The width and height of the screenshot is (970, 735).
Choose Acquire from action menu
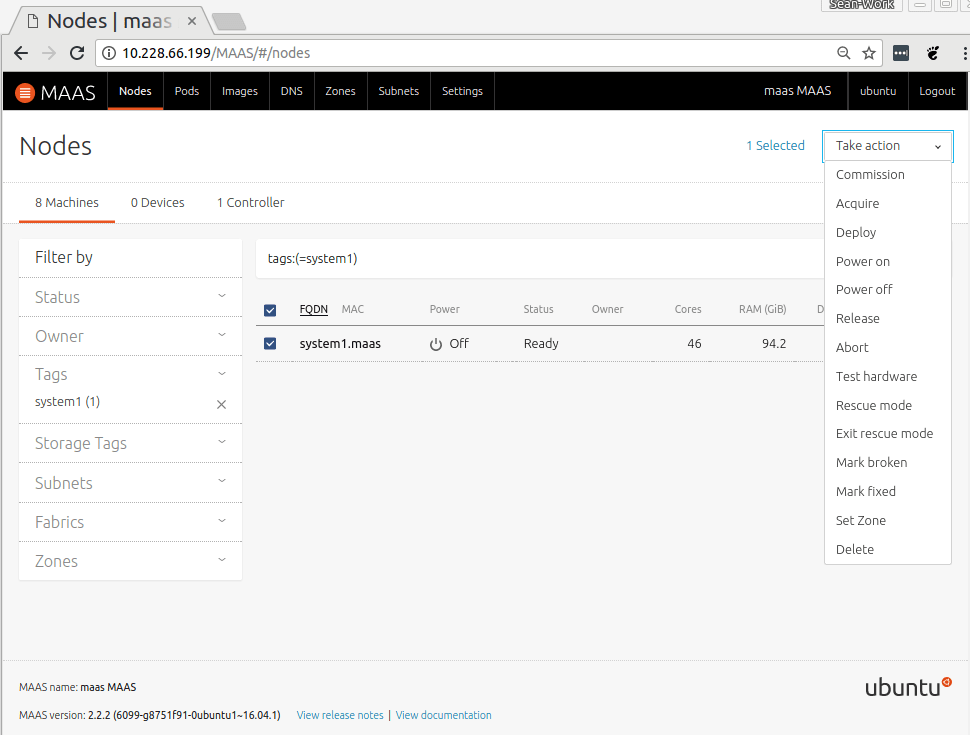pyautogui.click(x=888, y=204)
